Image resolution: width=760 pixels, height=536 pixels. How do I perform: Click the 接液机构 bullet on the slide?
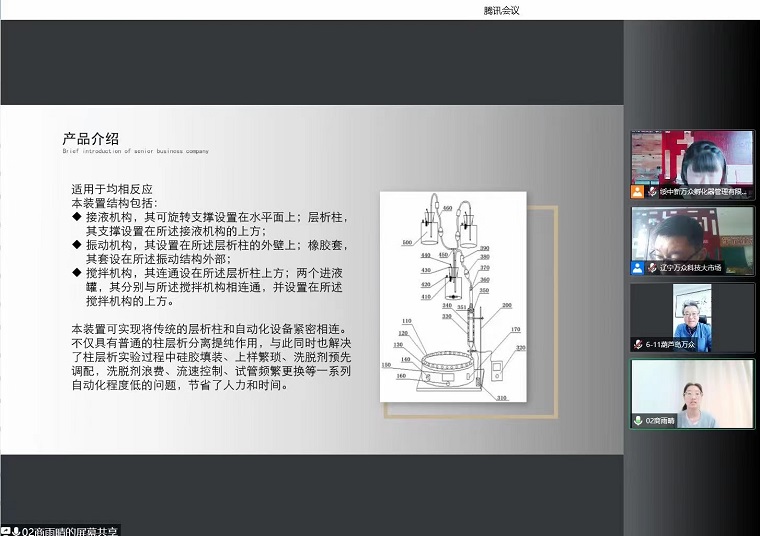(x=210, y=224)
